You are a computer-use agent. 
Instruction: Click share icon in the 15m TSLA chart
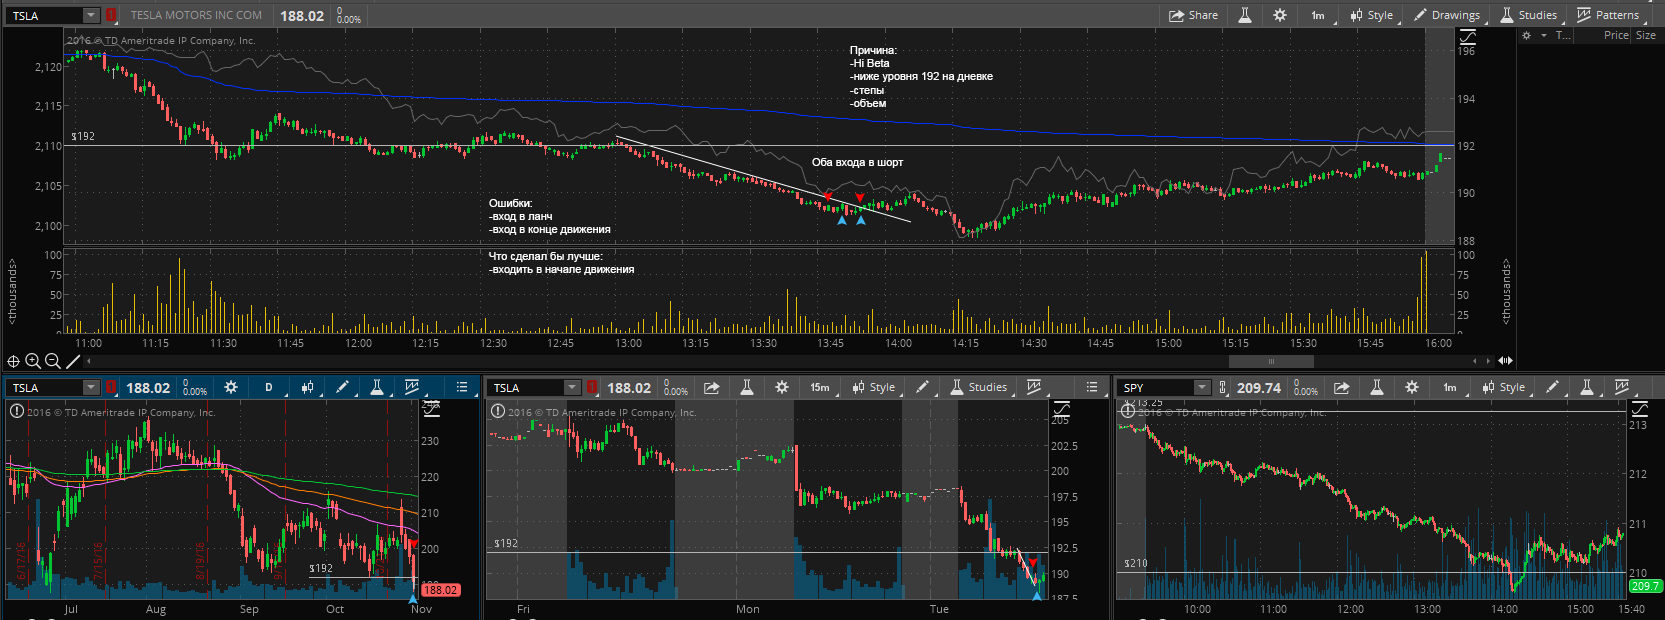point(712,387)
